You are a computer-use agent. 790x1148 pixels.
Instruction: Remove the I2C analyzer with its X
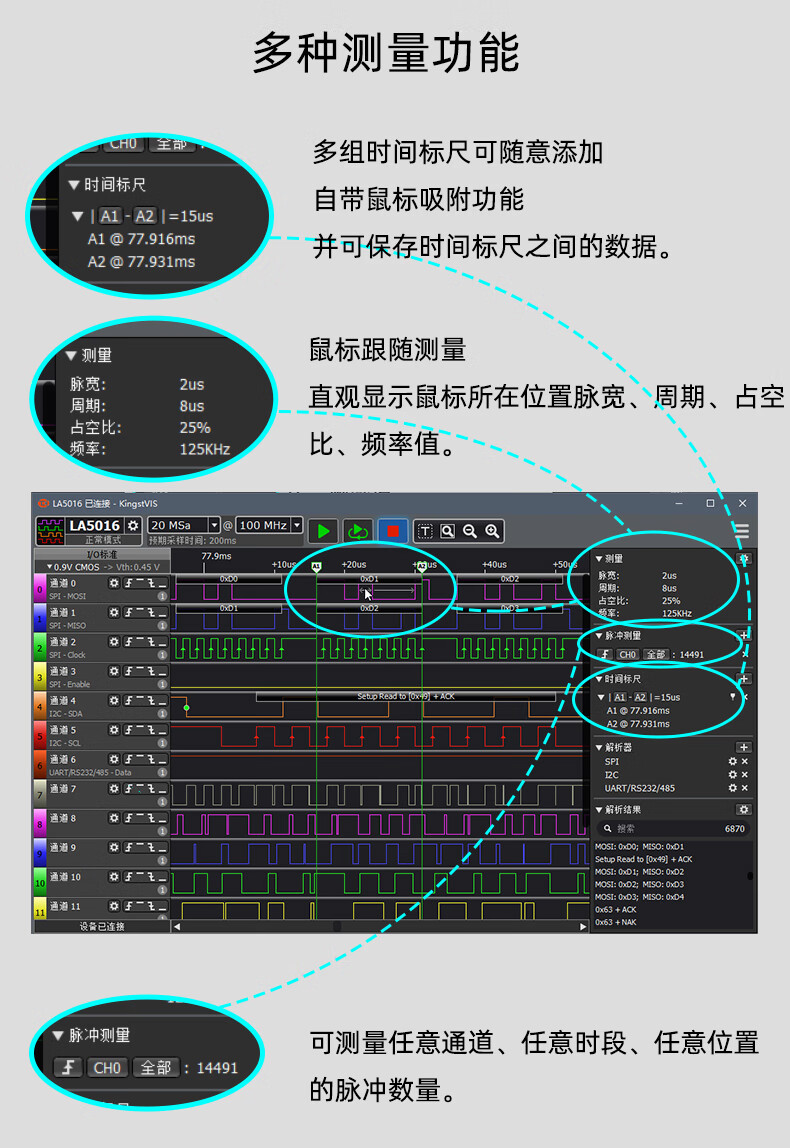pos(744,775)
